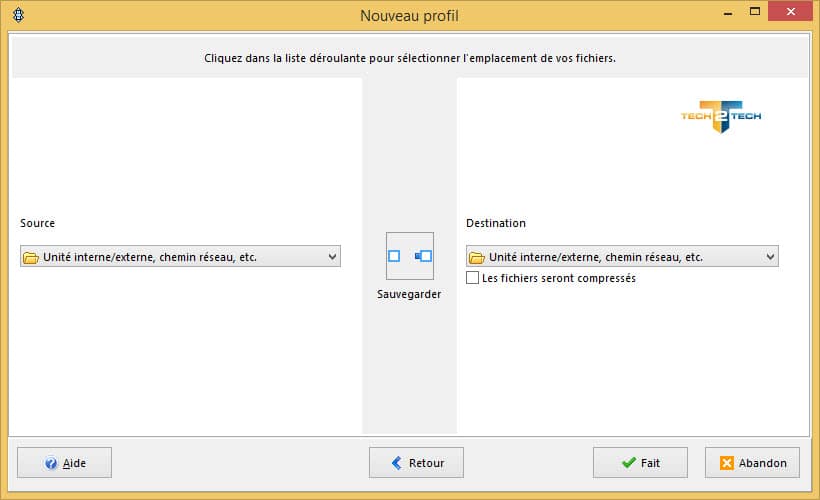Click the Destination label
Image resolution: width=820 pixels, height=500 pixels.
[x=495, y=223]
